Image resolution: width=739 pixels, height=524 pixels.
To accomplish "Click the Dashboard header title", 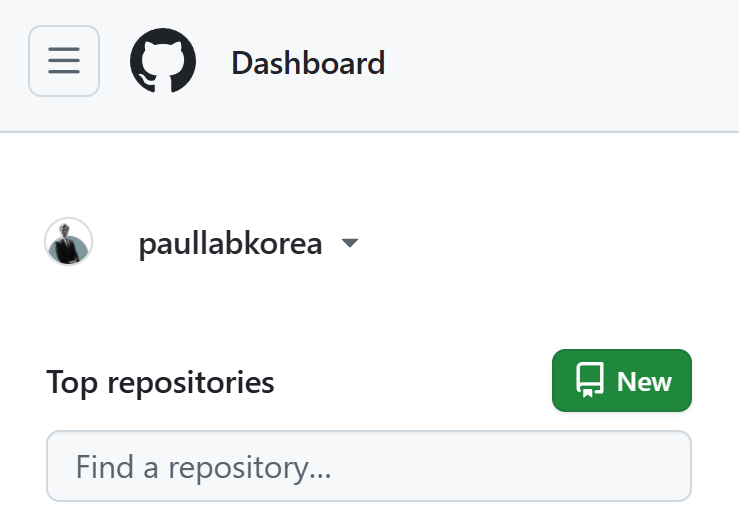I will 308,63.
